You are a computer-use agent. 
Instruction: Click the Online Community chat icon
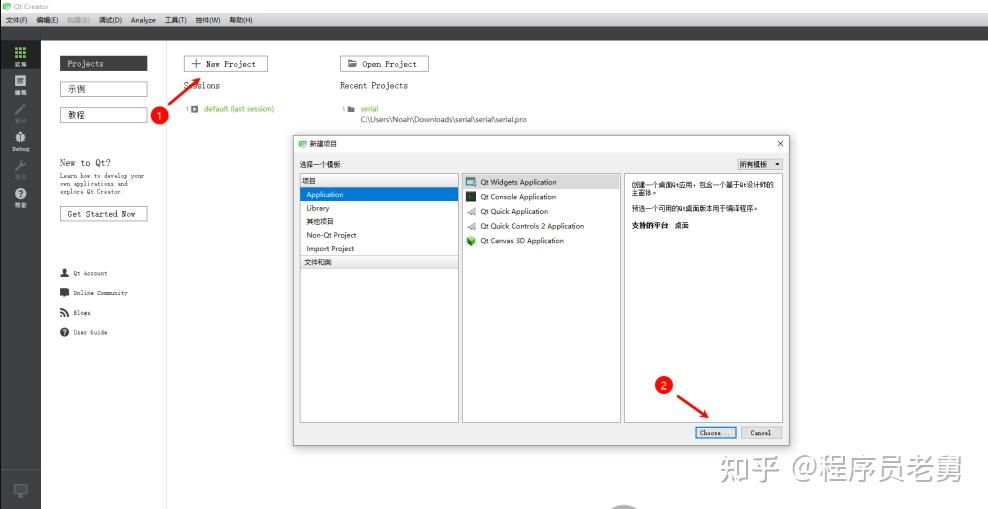pos(64,292)
